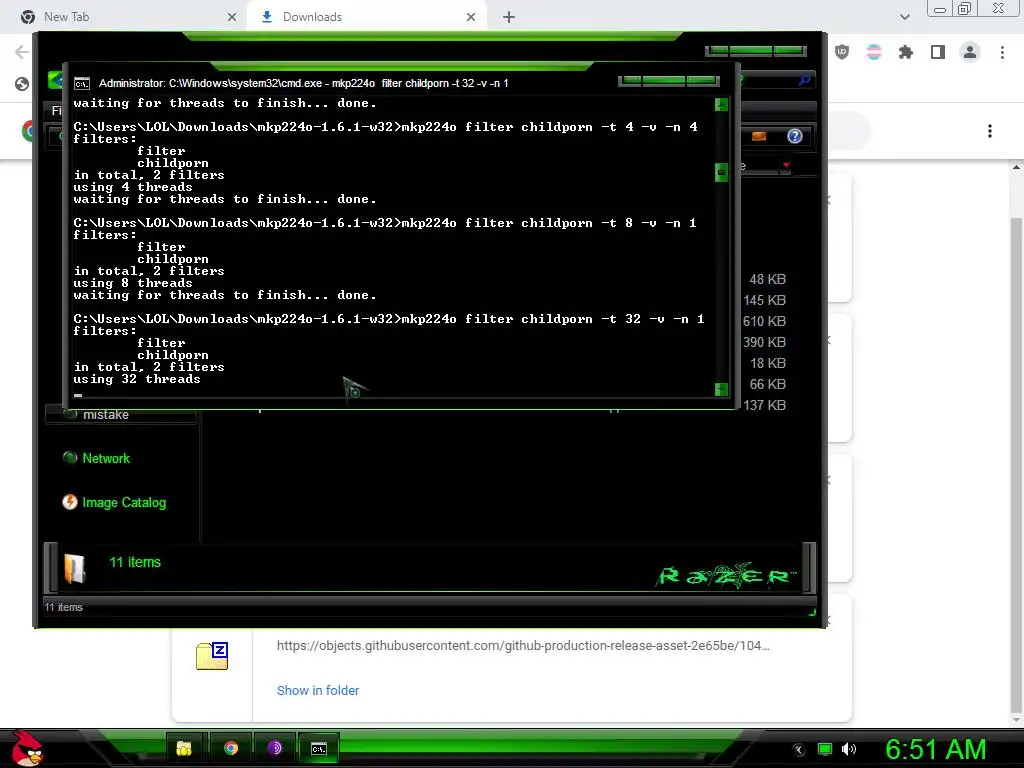
Task: Select the 18 KB file size entry
Action: tap(767, 363)
